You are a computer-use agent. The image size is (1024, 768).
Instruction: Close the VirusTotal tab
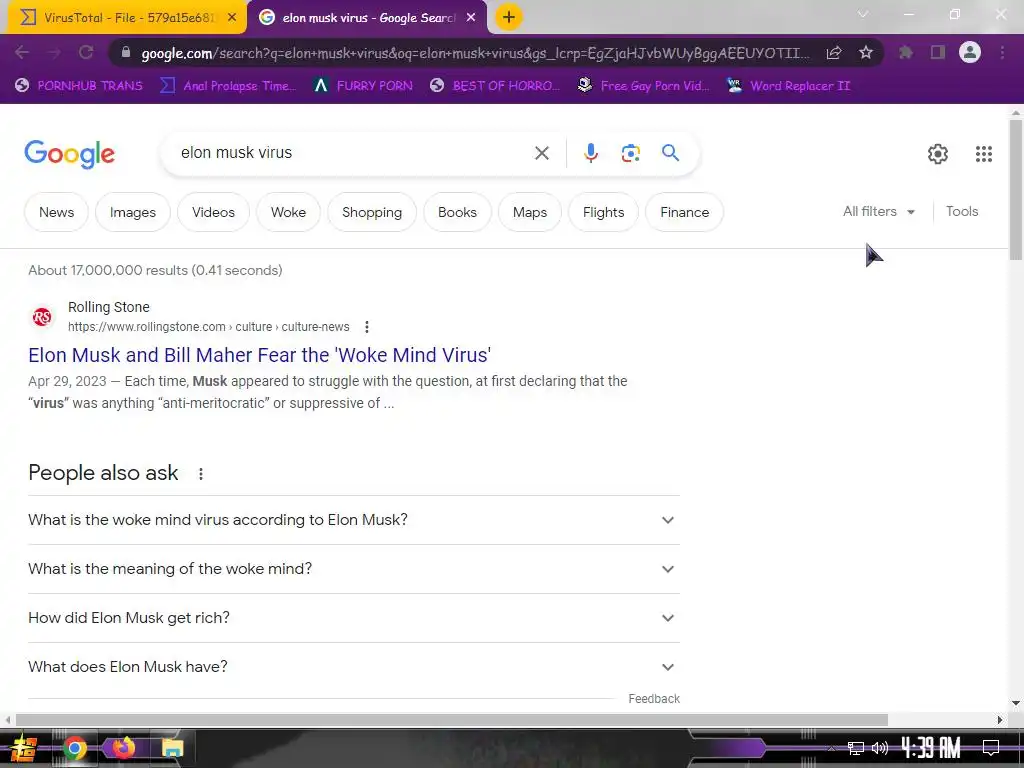click(x=232, y=18)
